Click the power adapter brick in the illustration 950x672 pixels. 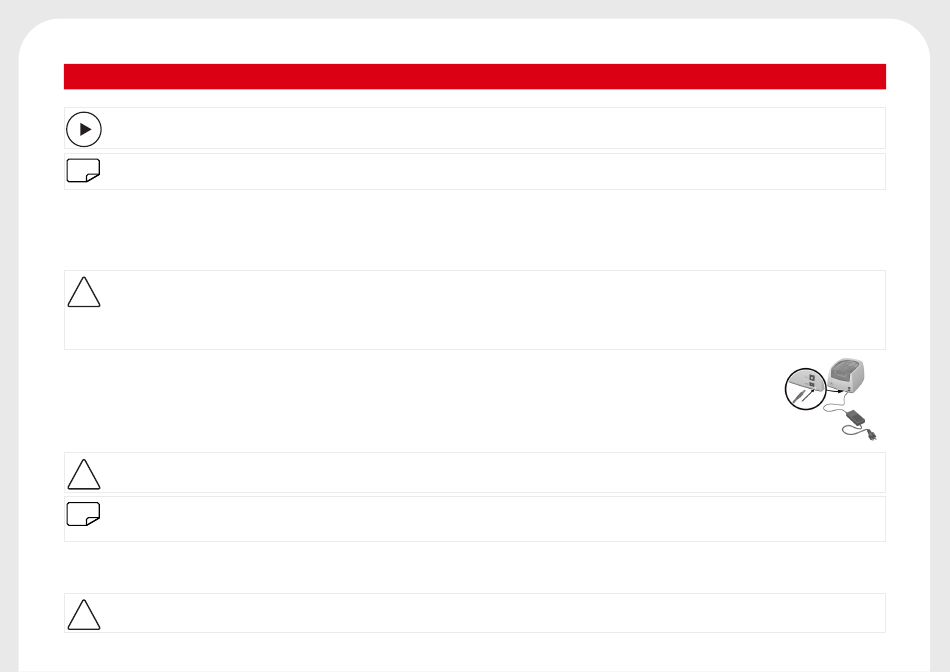click(x=855, y=417)
